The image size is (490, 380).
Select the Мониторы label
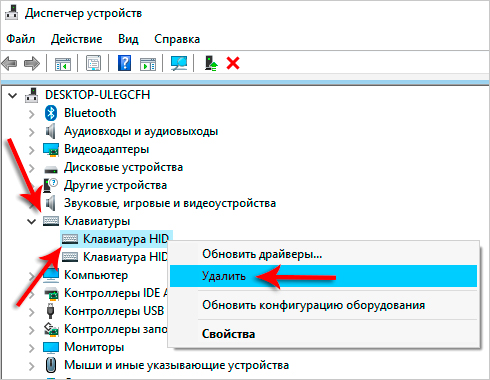click(94, 347)
